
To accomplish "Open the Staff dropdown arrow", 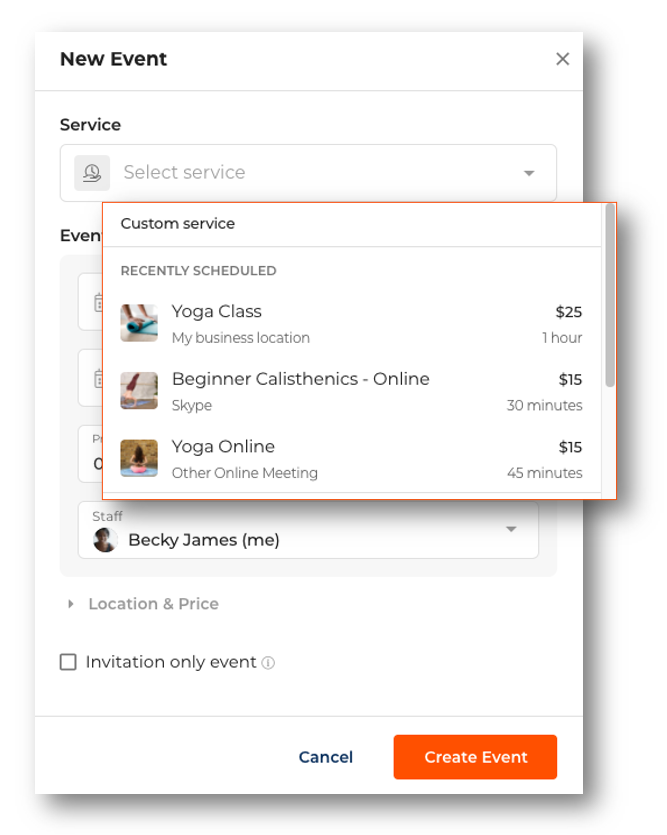I will 511,529.
